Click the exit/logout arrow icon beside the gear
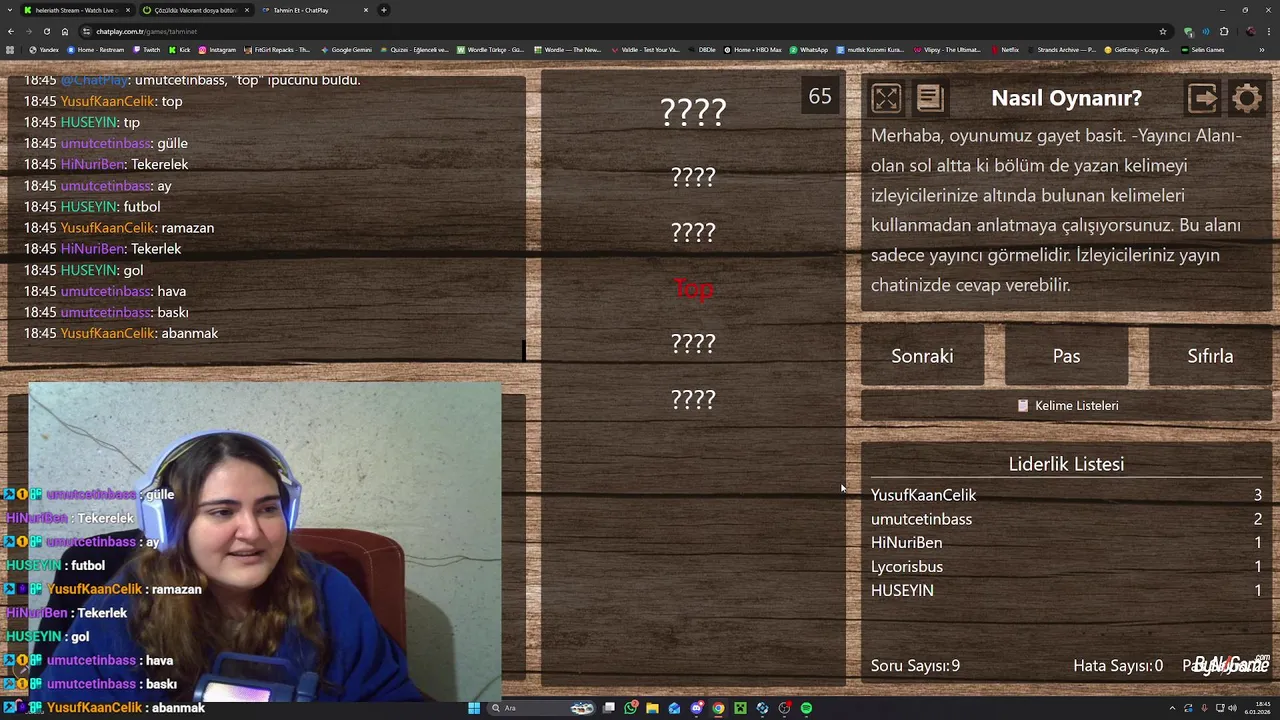The image size is (1280, 720). pyautogui.click(x=1202, y=98)
